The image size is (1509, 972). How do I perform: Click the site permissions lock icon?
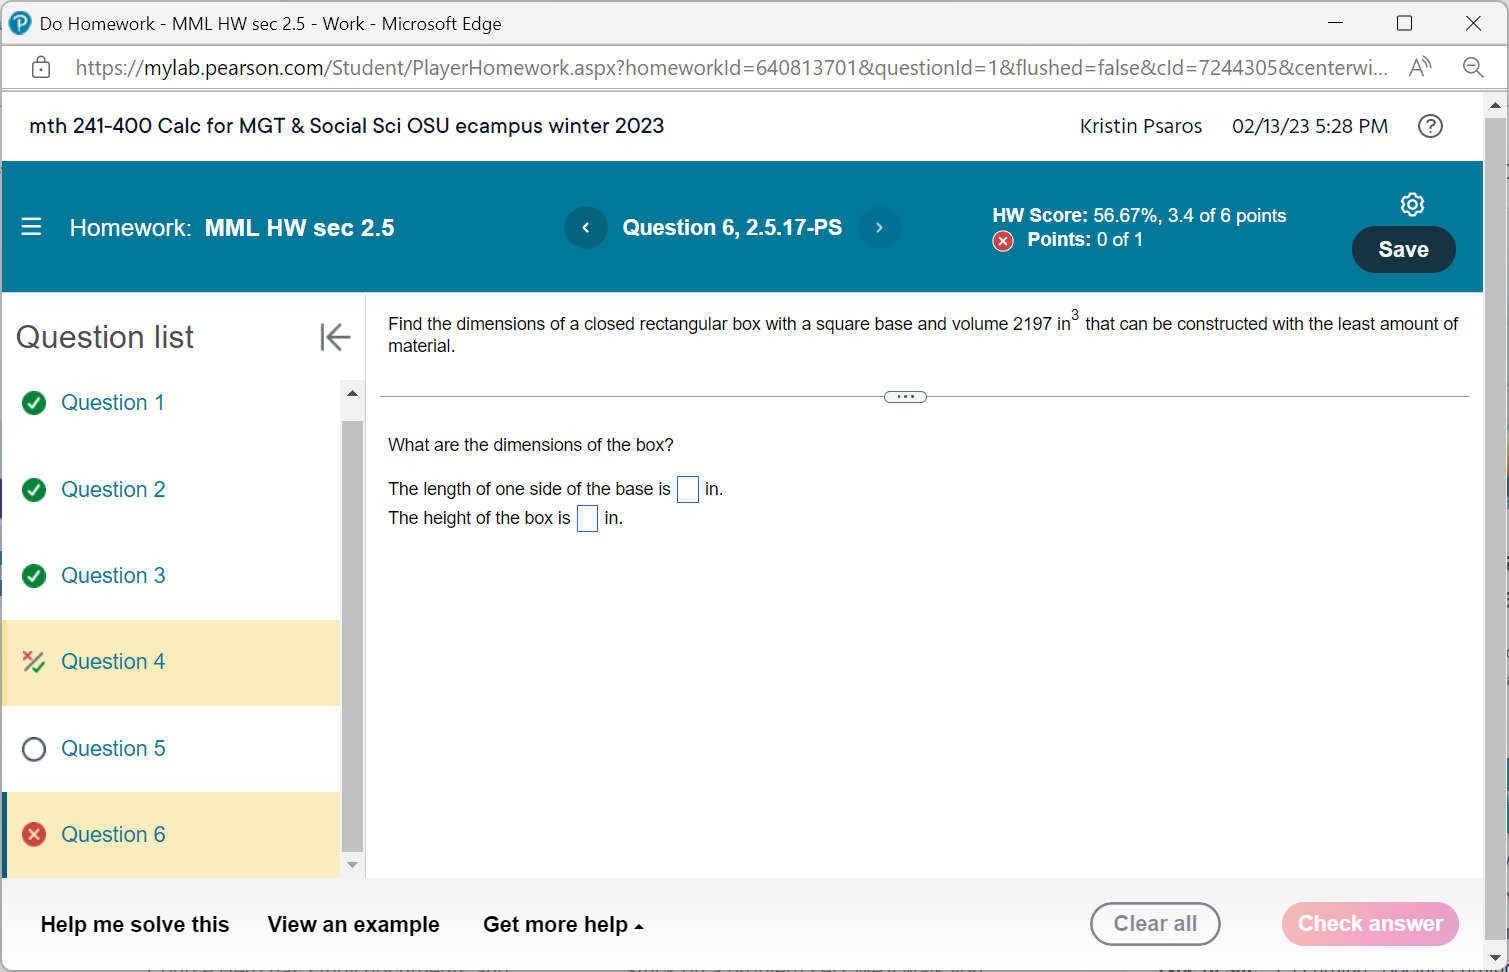(x=40, y=67)
